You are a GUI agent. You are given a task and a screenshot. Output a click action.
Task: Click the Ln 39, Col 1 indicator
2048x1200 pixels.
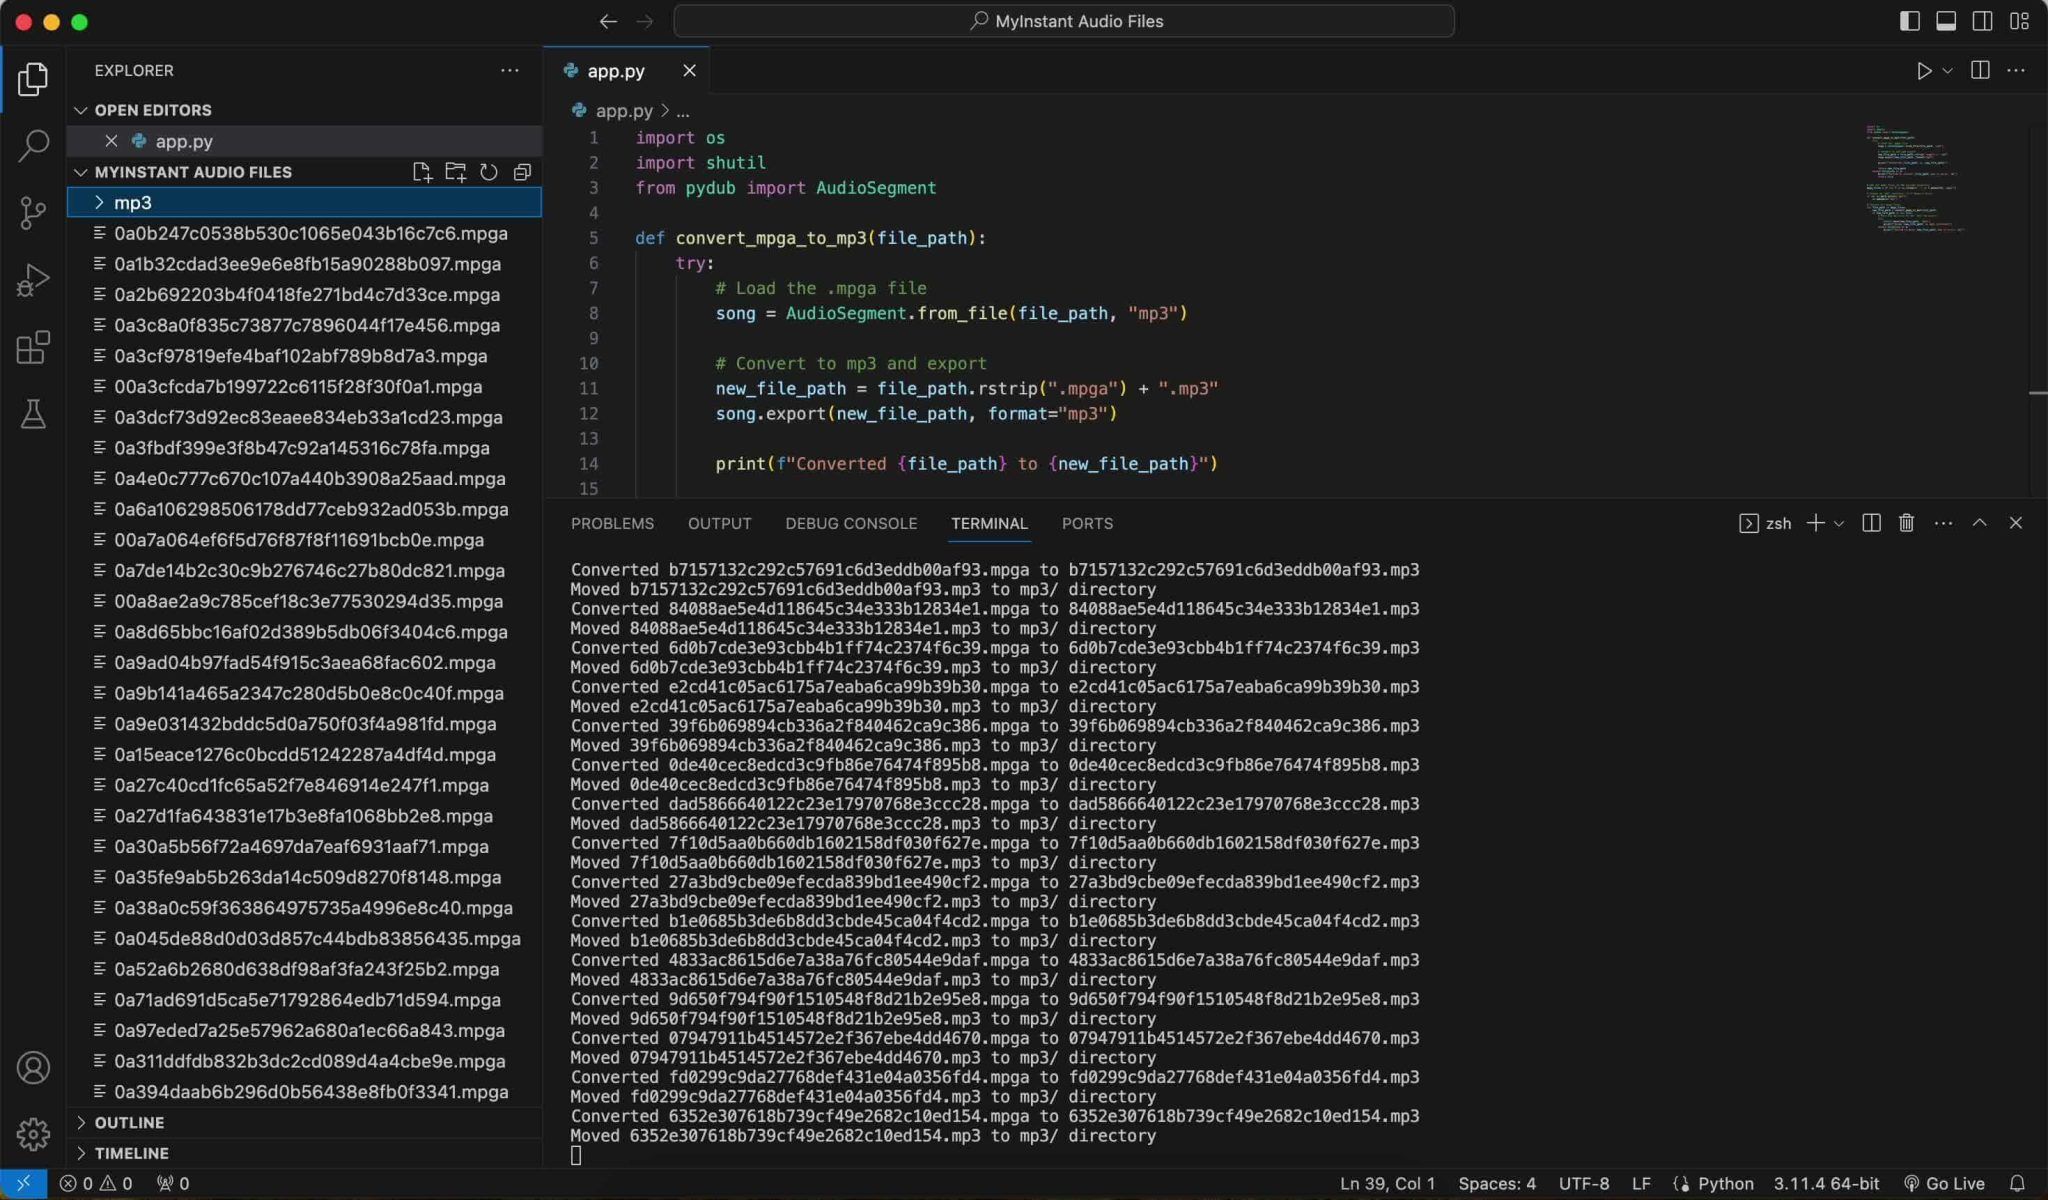coord(1387,1183)
